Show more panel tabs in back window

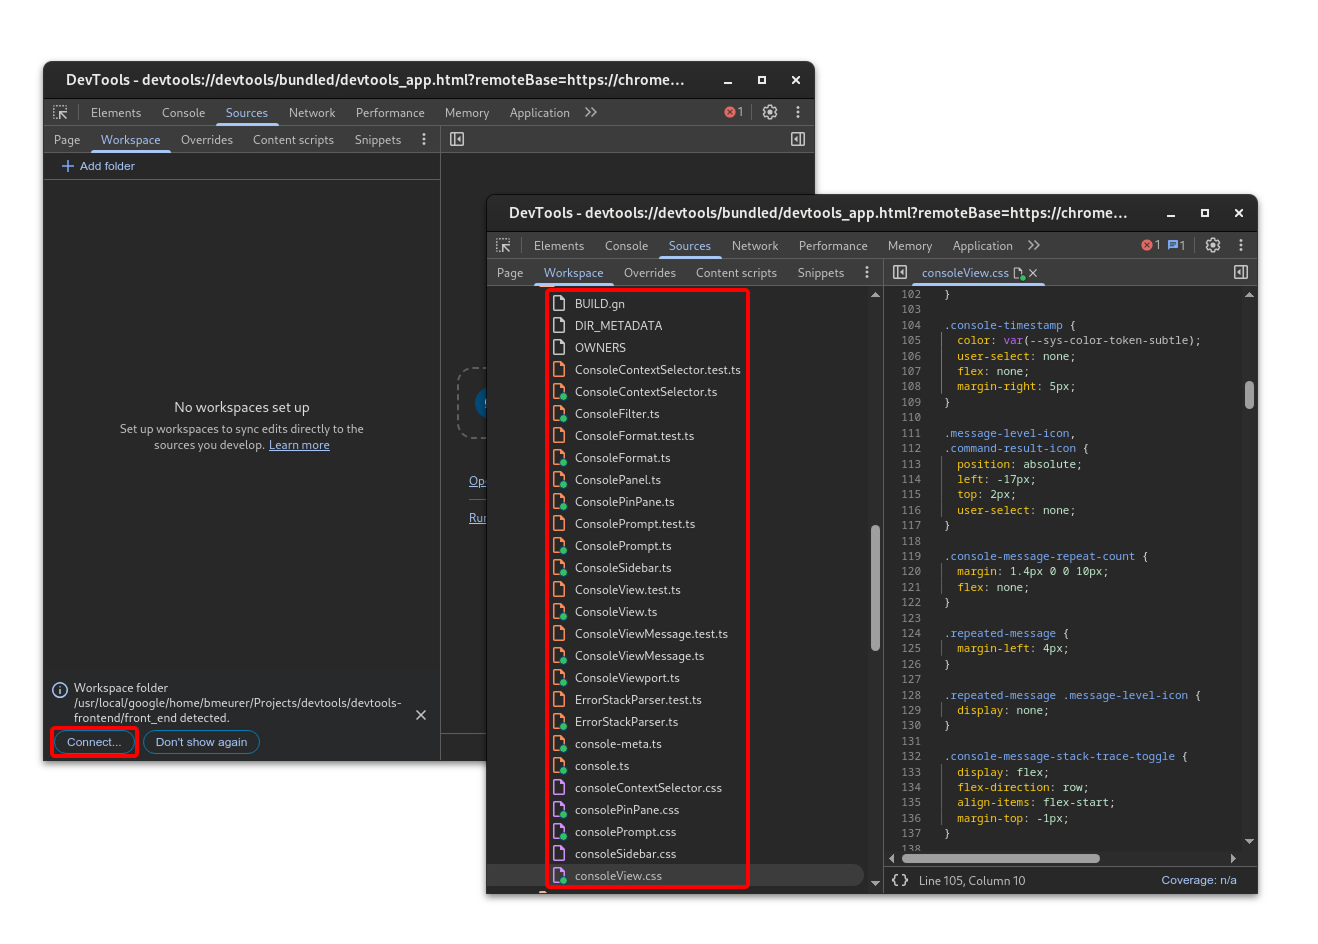[x=591, y=113]
